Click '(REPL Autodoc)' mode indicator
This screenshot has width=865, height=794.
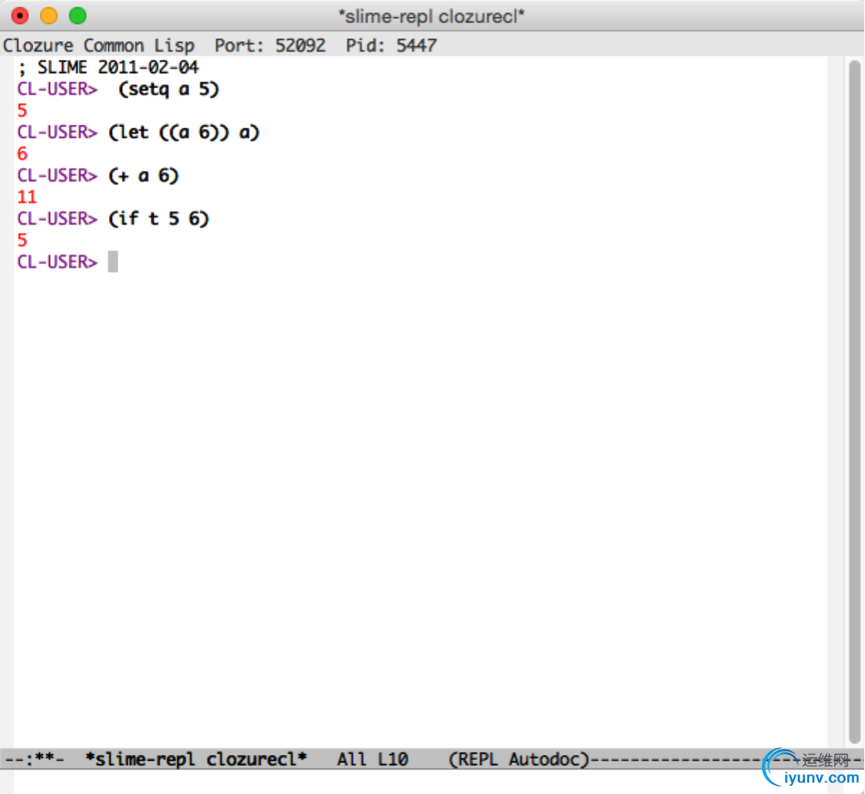pyautogui.click(x=519, y=759)
